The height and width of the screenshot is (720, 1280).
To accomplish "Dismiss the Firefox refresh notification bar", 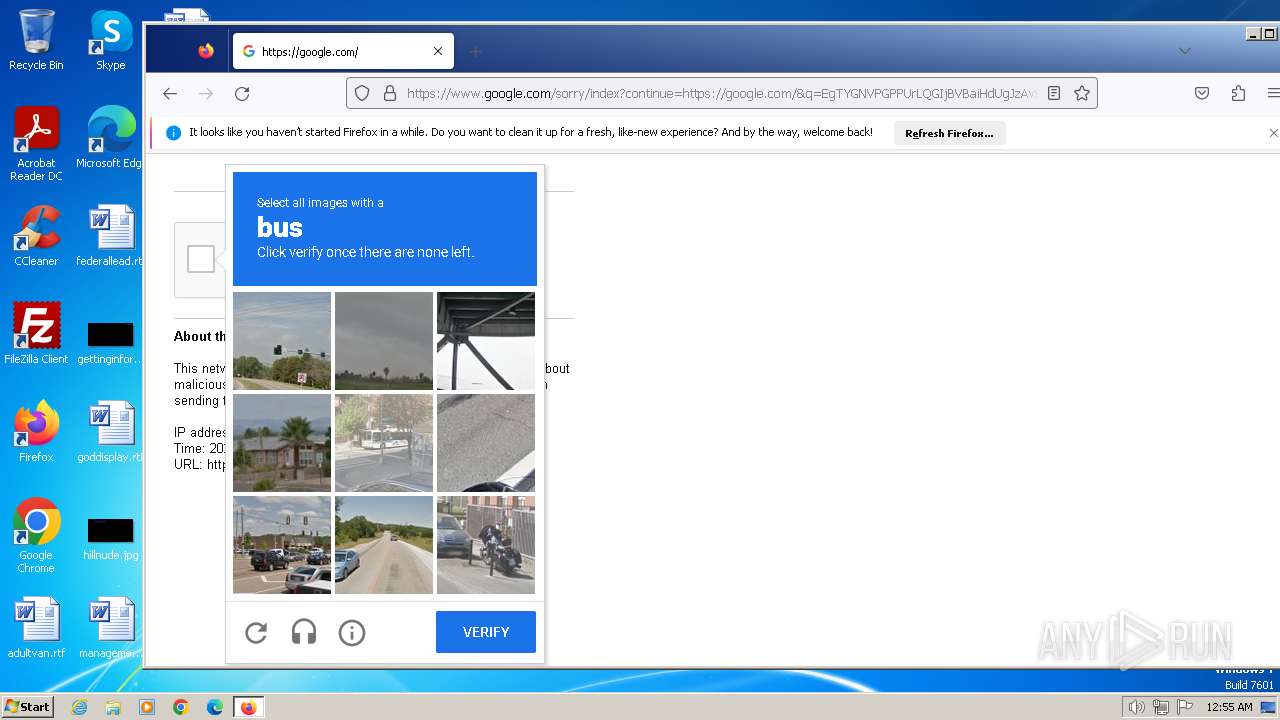I will [1273, 133].
